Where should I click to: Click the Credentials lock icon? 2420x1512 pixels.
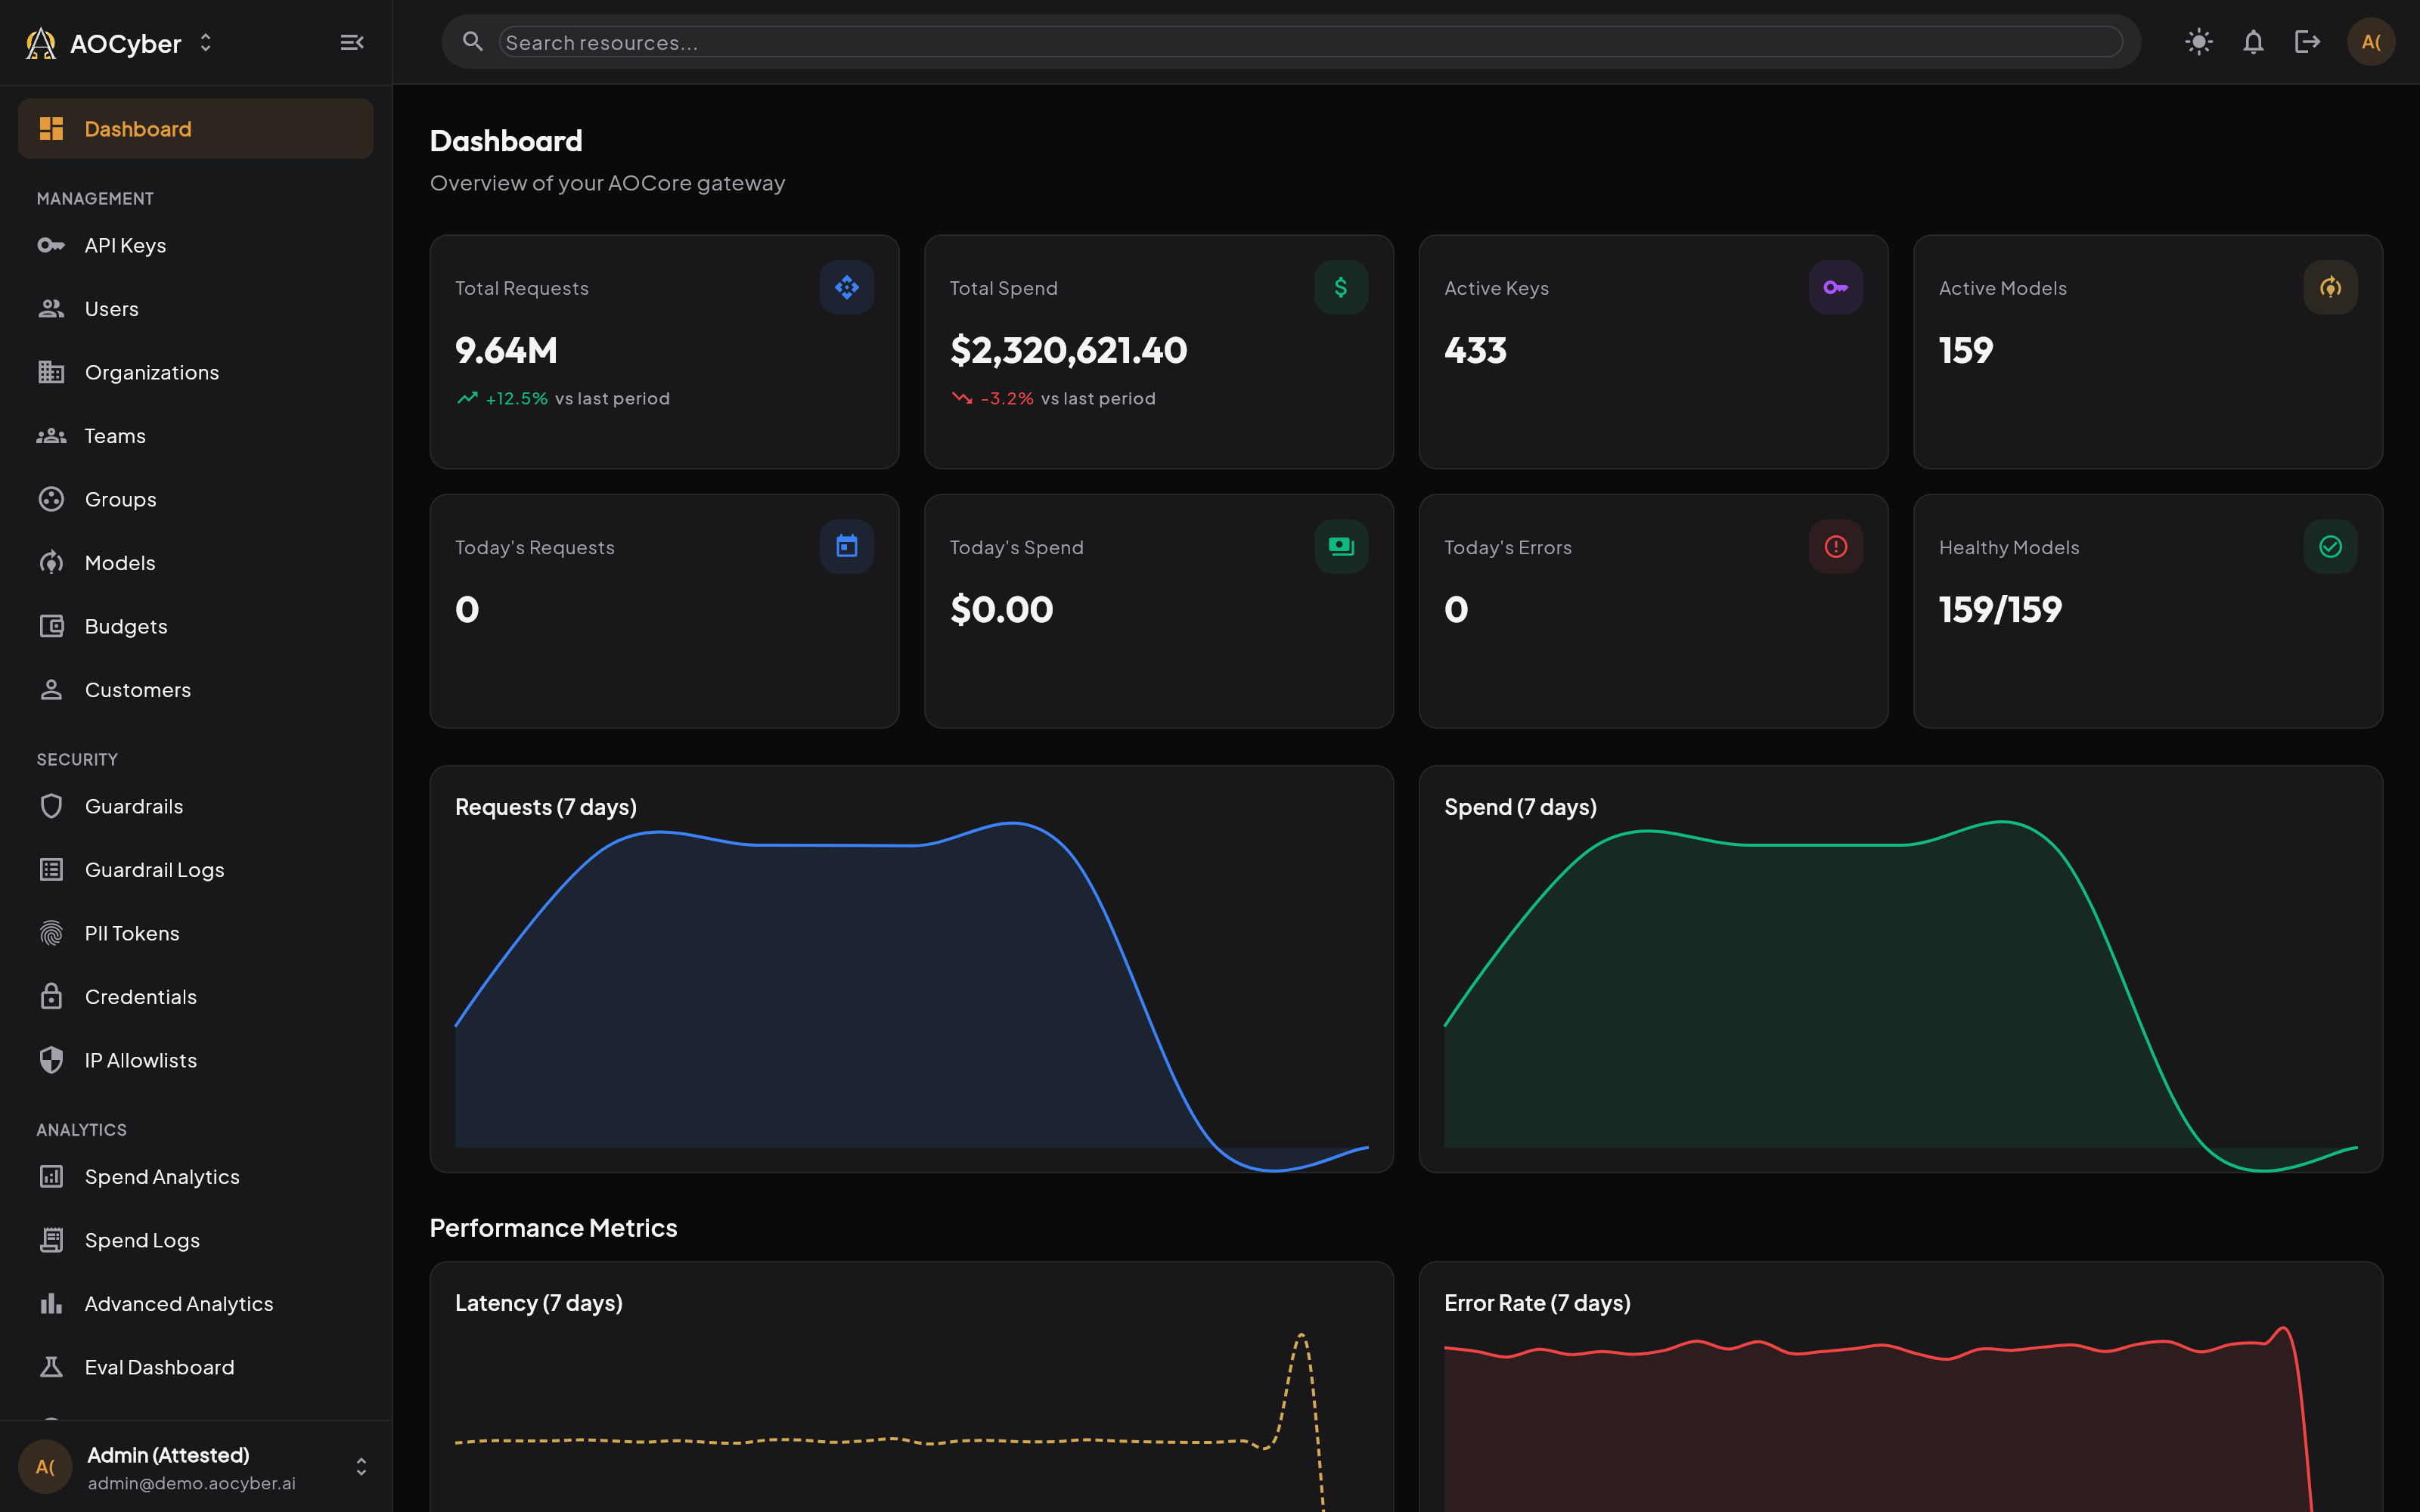pos(51,997)
